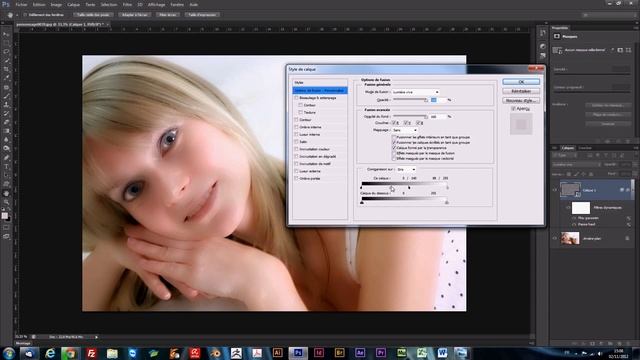Open Premiere Pro from the taskbar
The height and width of the screenshot is (360, 640).
click(380, 353)
